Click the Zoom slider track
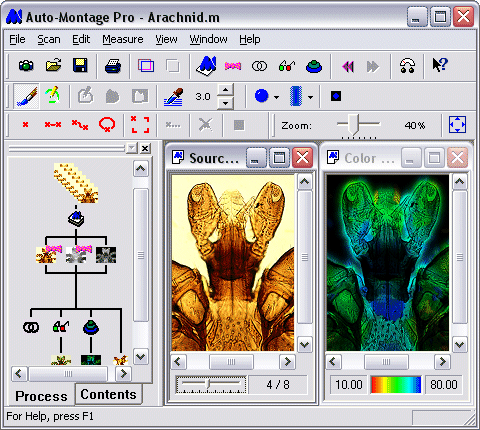Viewport: 480px width, 430px height. pos(358,124)
